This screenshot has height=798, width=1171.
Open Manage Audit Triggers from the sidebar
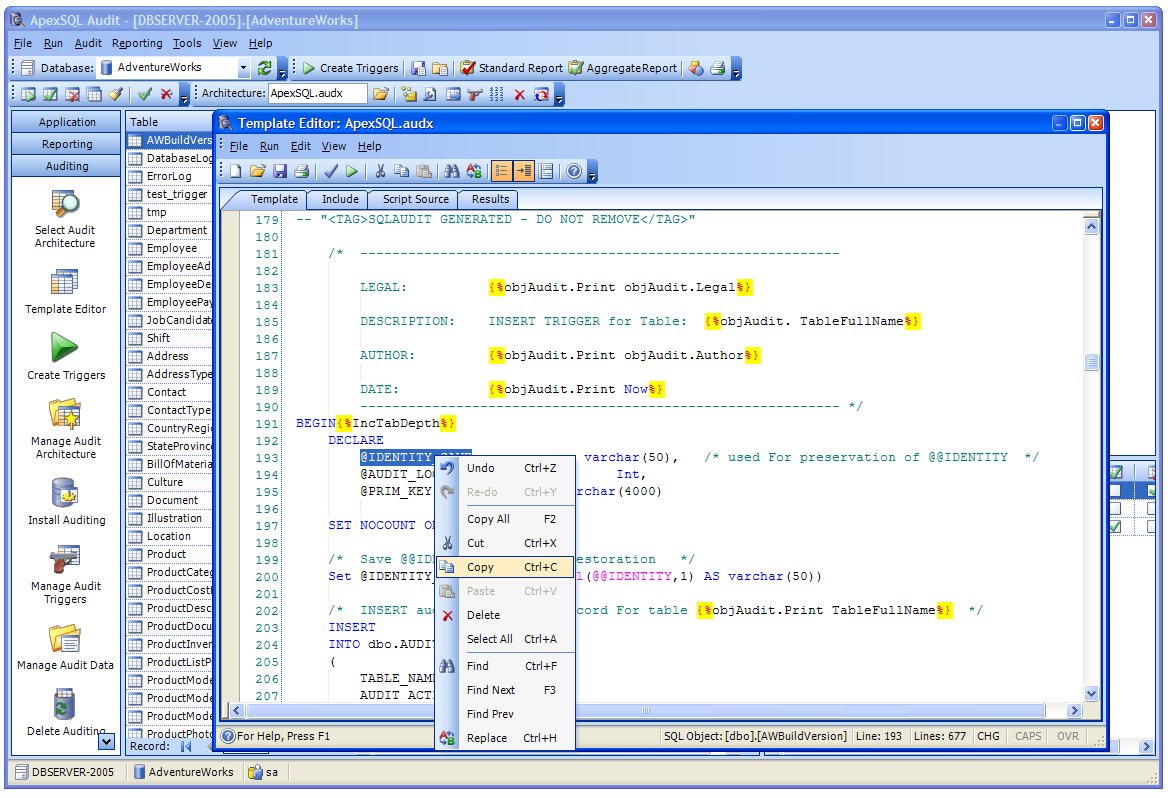pos(66,576)
